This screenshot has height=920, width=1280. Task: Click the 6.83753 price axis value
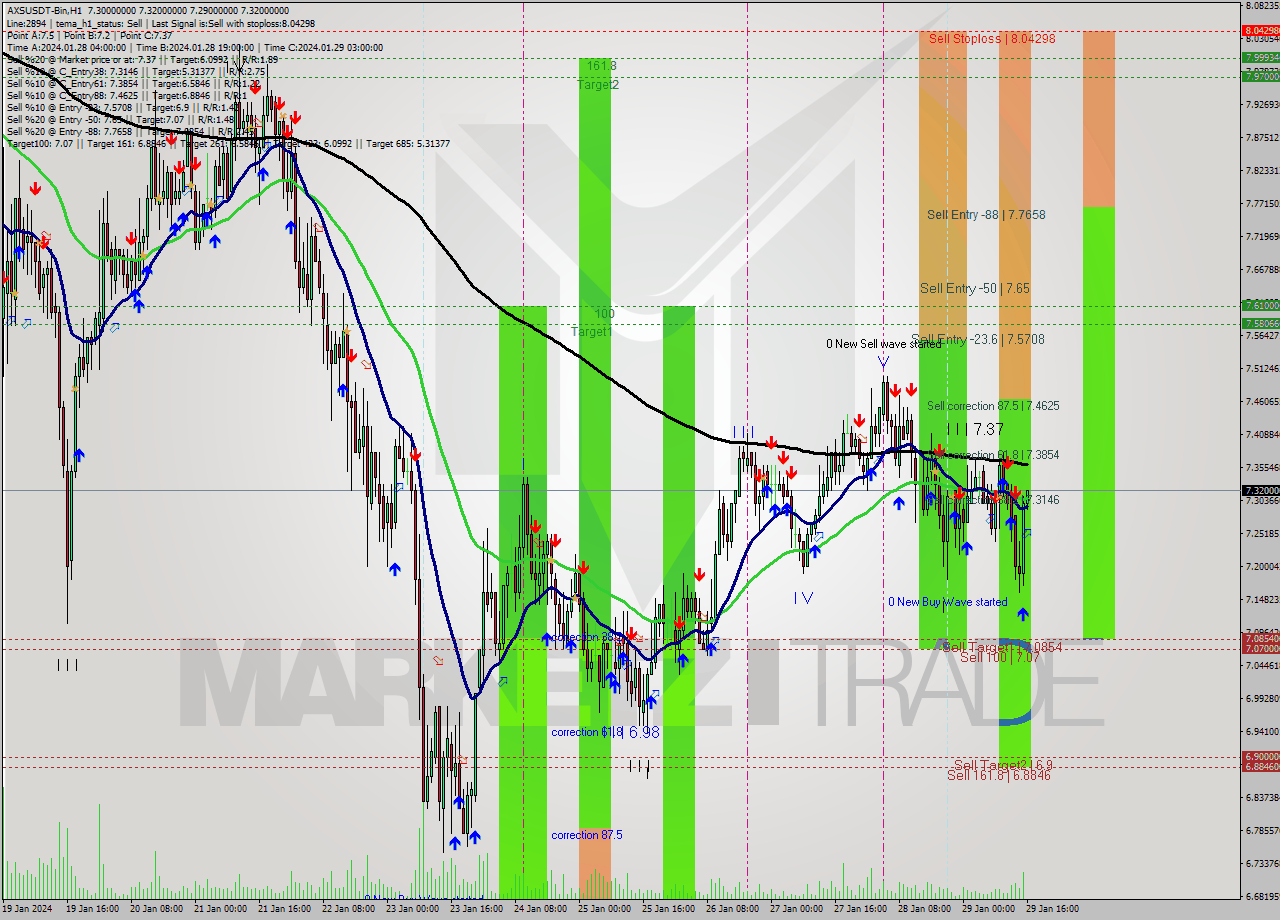pyautogui.click(x=1262, y=797)
